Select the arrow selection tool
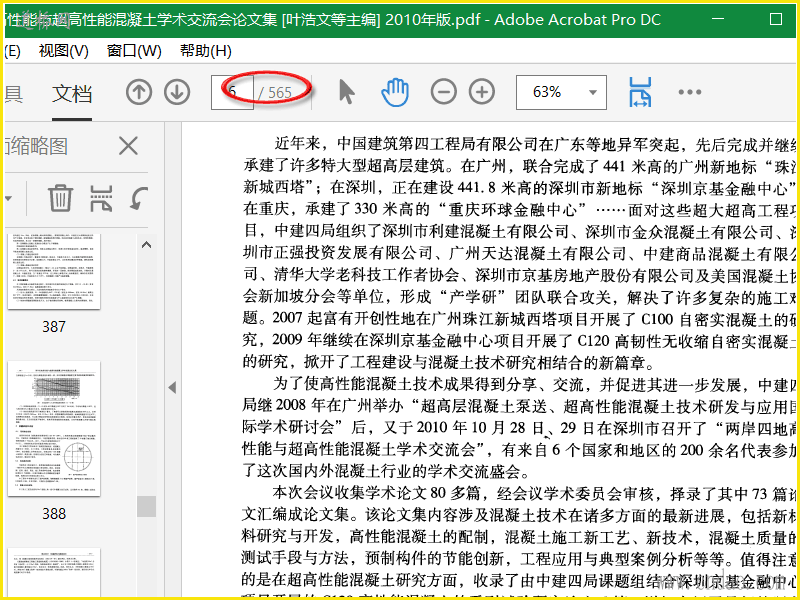This screenshot has width=800, height=600. click(346, 92)
